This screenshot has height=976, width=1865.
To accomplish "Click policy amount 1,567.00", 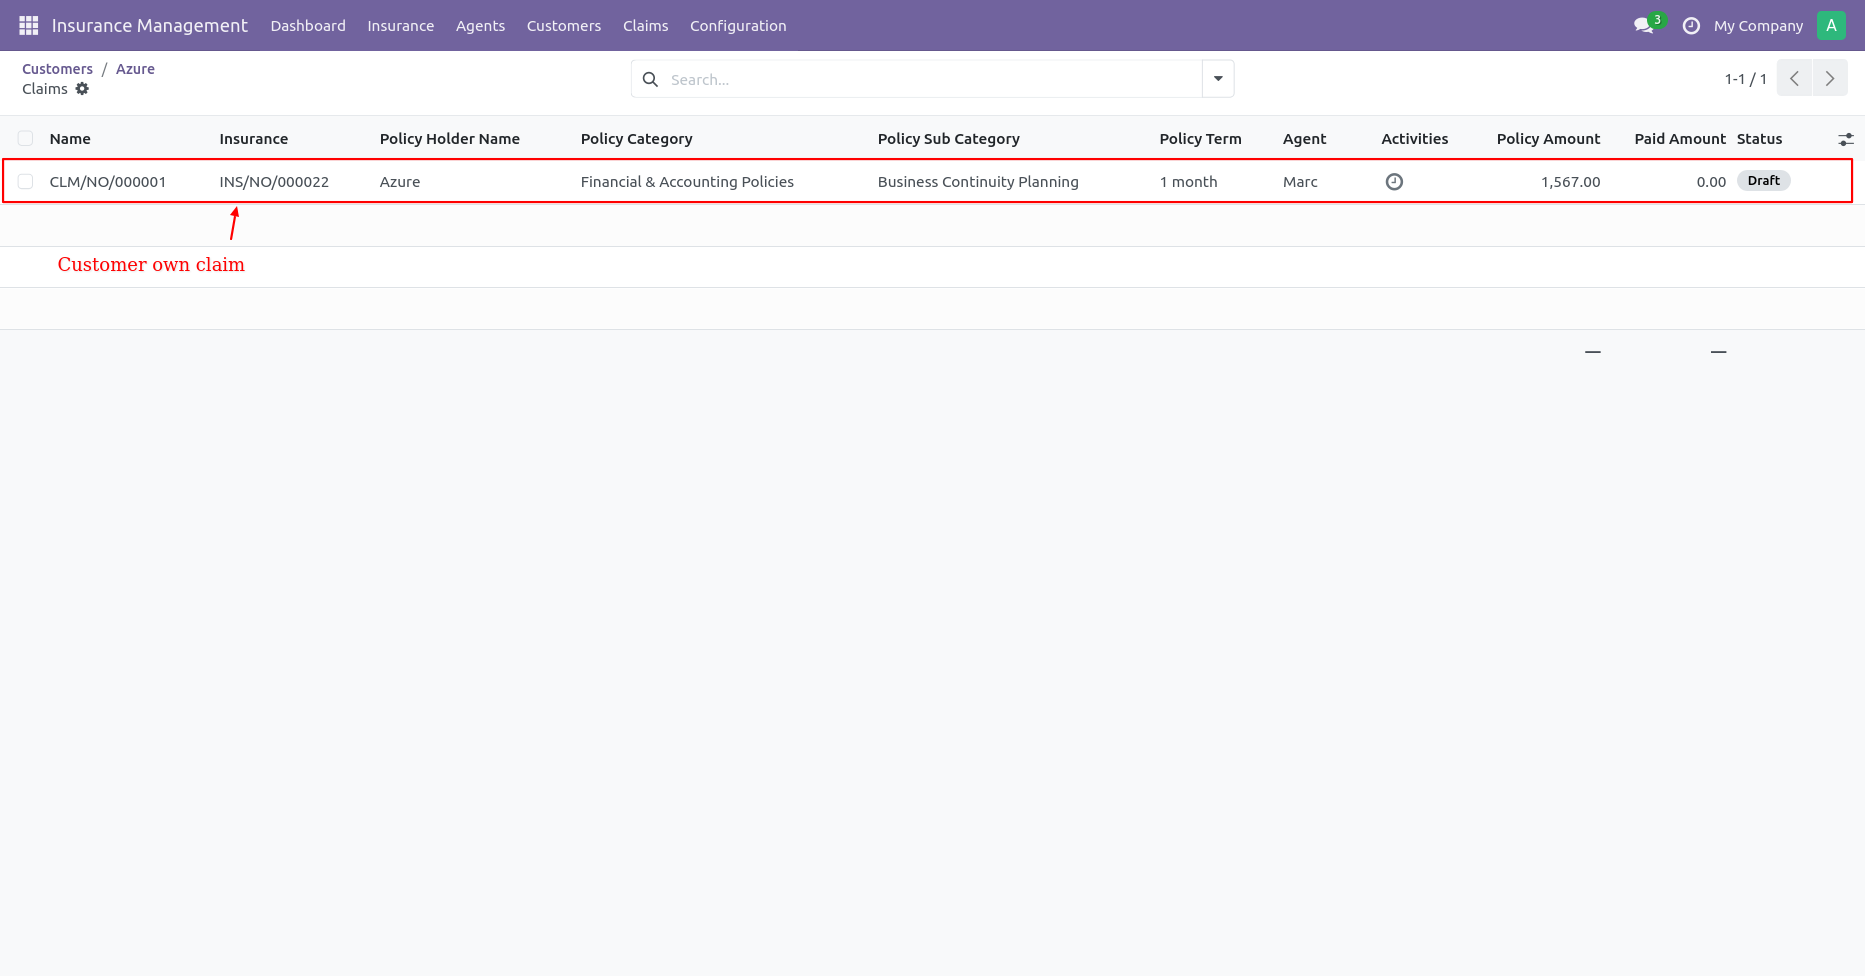I will [x=1570, y=182].
